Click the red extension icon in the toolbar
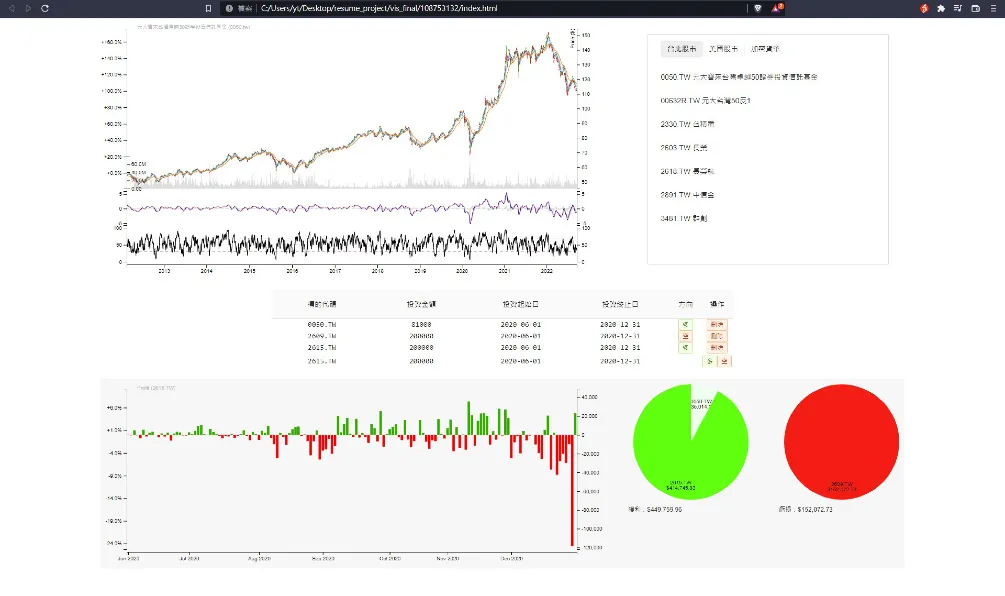This screenshot has height=596, width=1005. [924, 8]
